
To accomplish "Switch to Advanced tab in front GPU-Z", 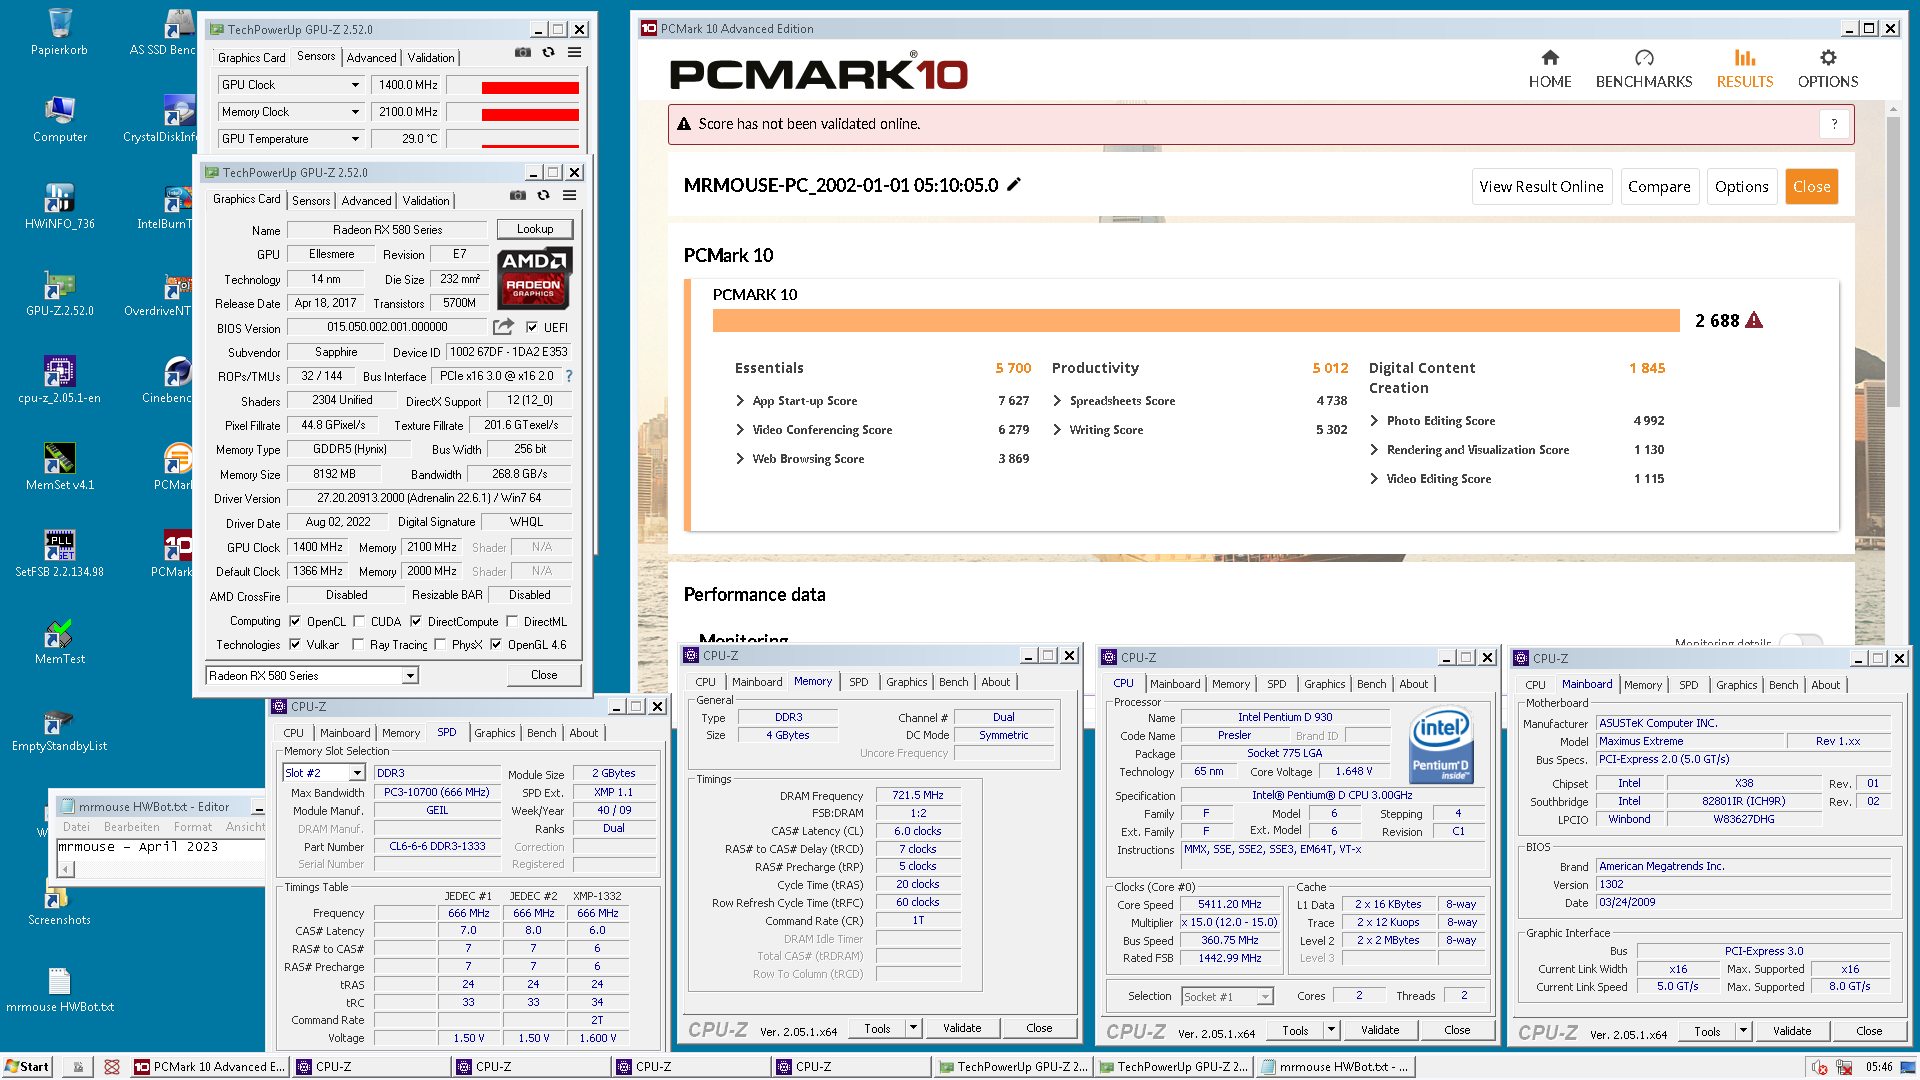I will (x=366, y=201).
